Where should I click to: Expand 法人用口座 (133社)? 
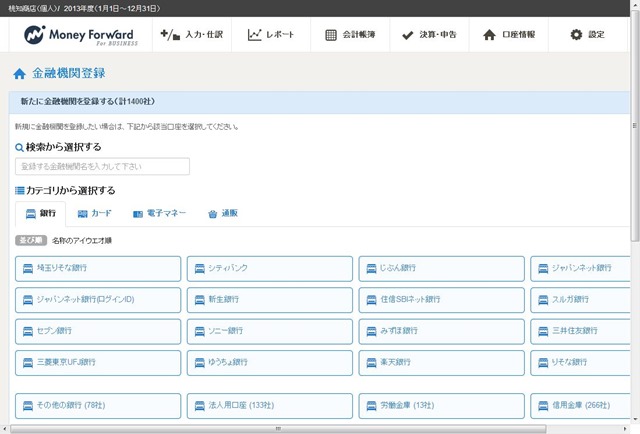pyautogui.click(x=270, y=406)
